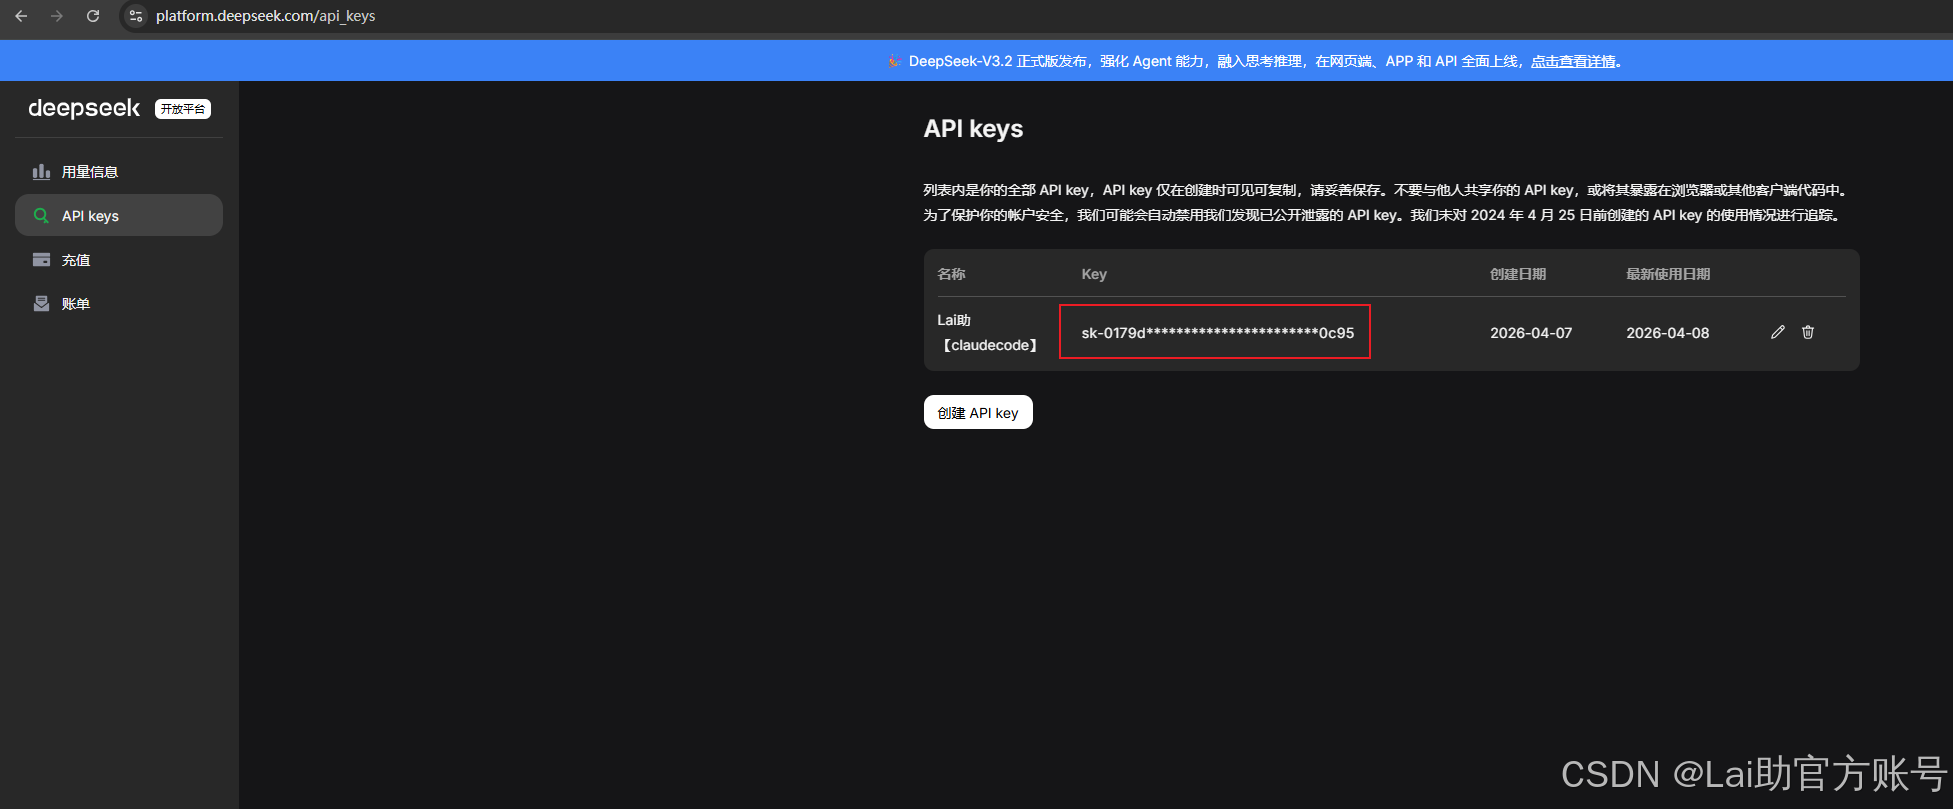Open 账单 page from sidebar
This screenshot has width=1953, height=809.
tap(119, 304)
